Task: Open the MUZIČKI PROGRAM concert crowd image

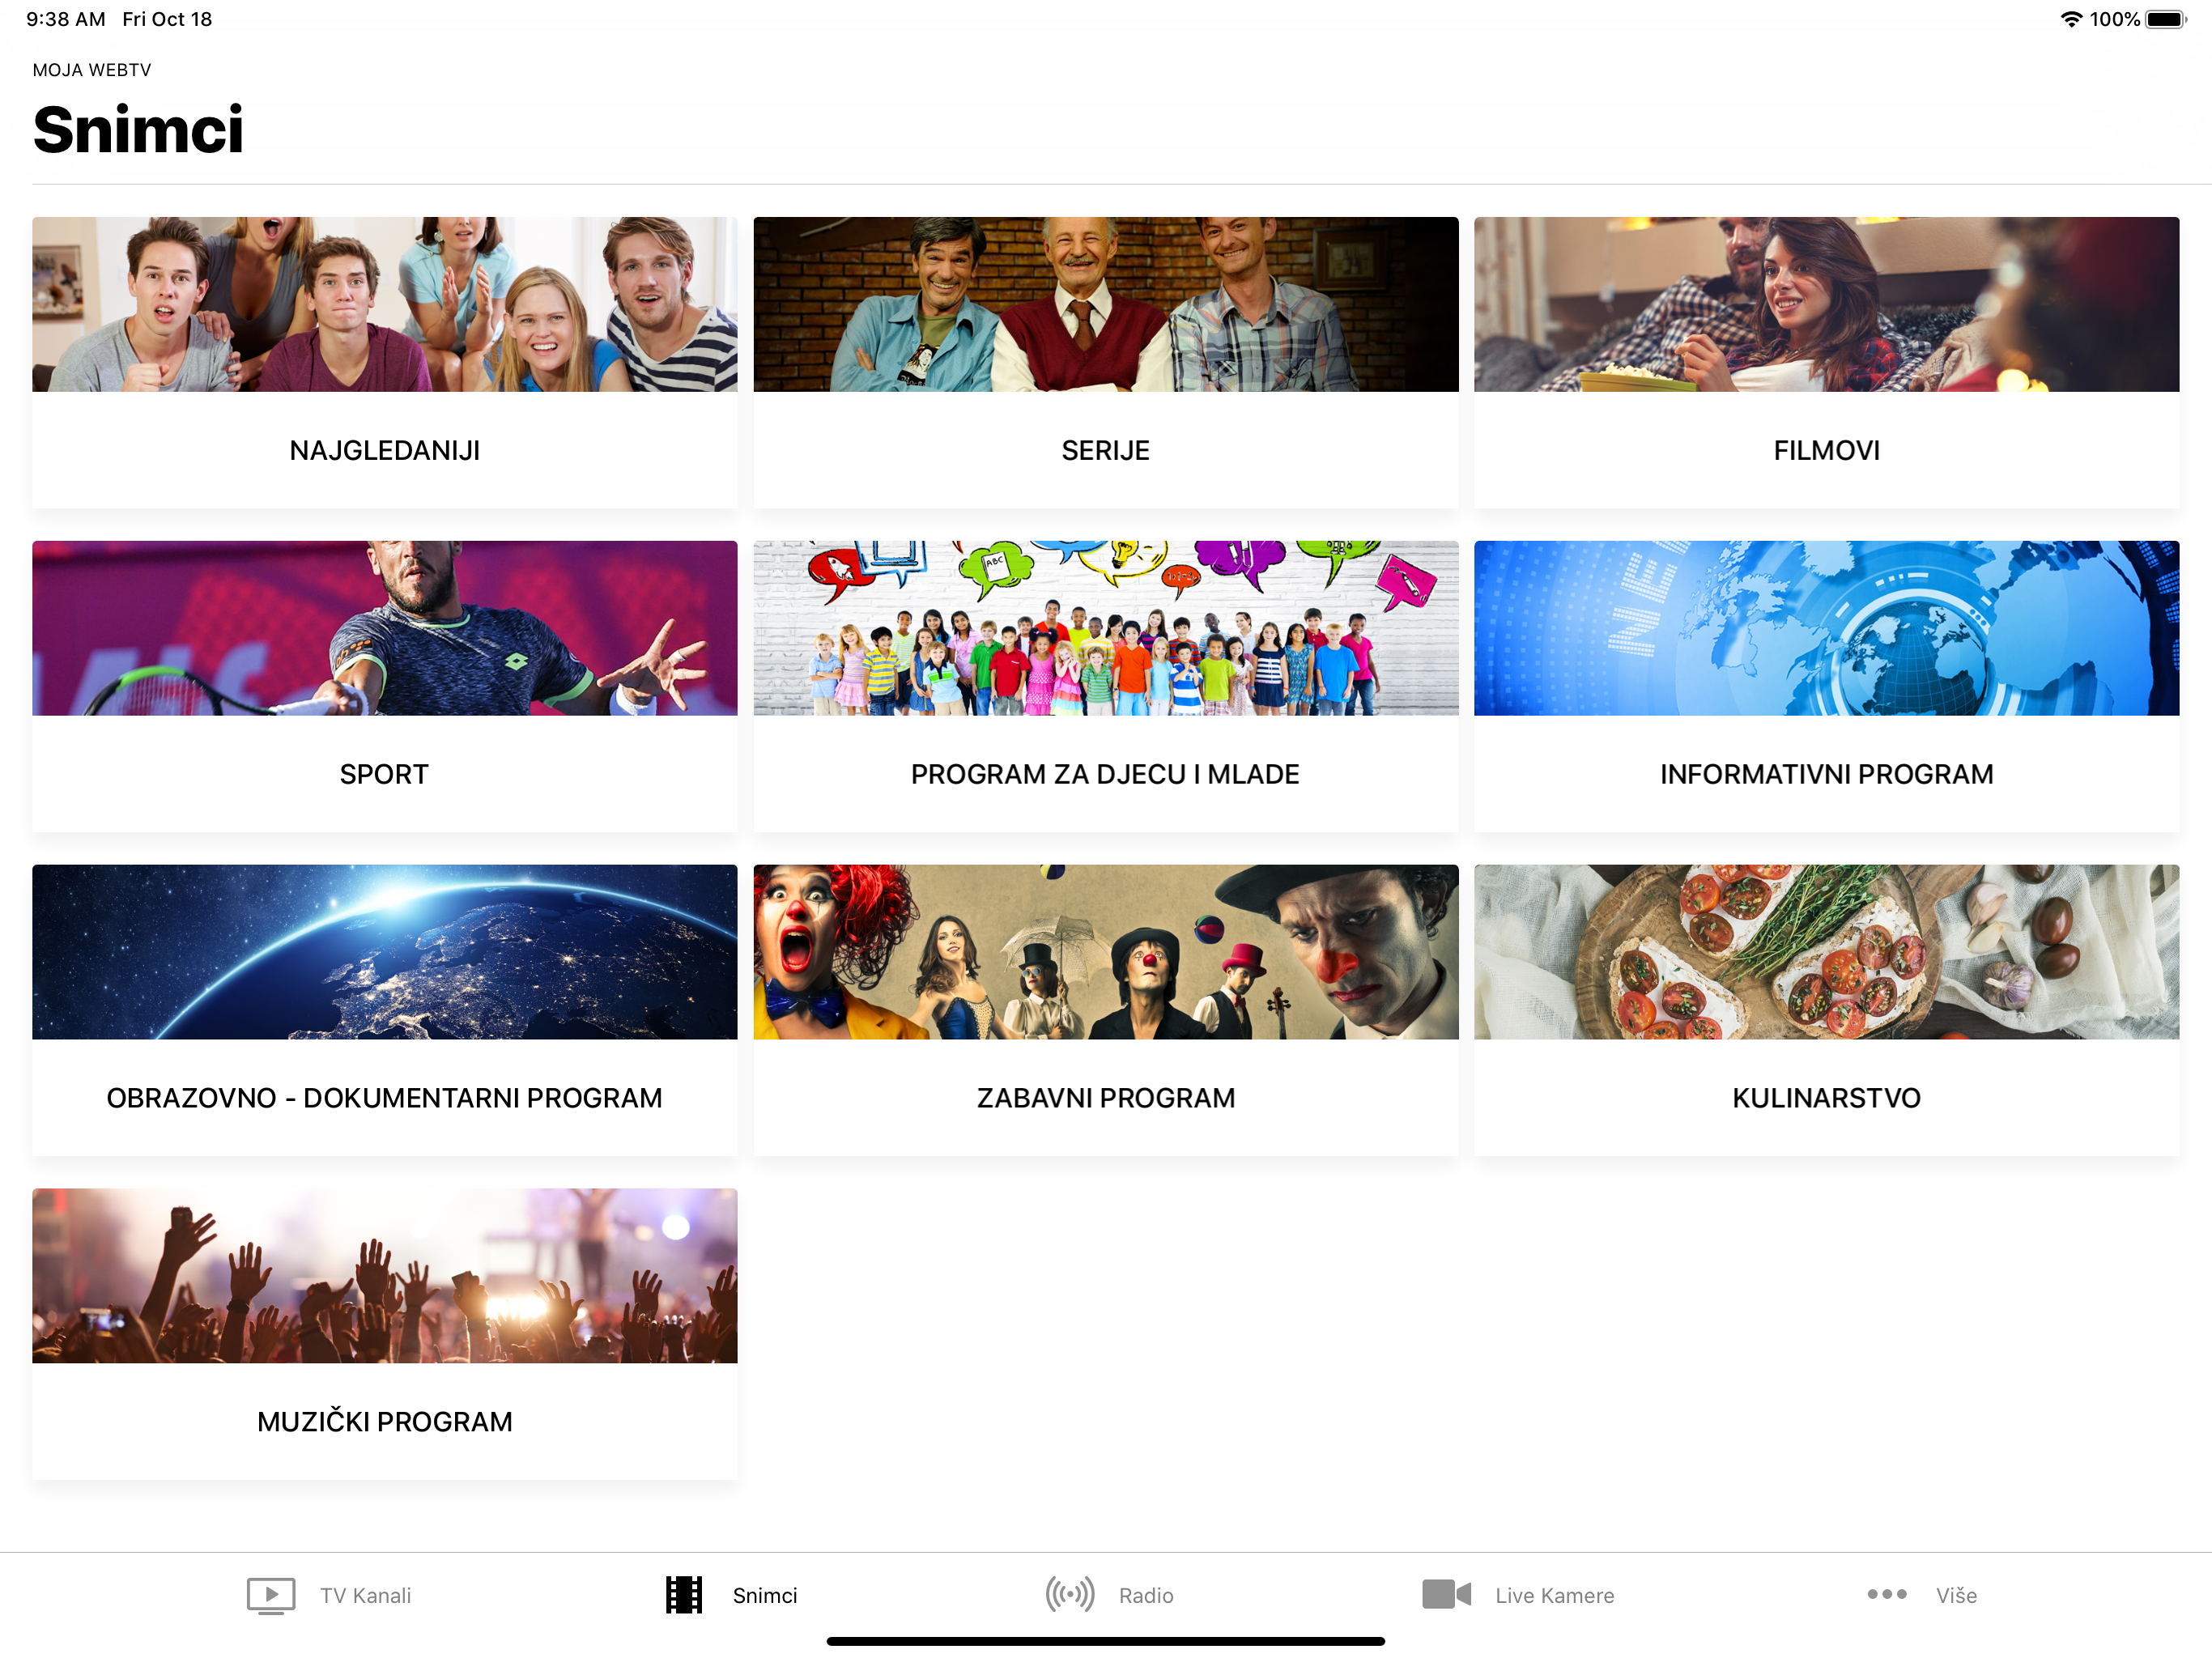Action: point(385,1276)
